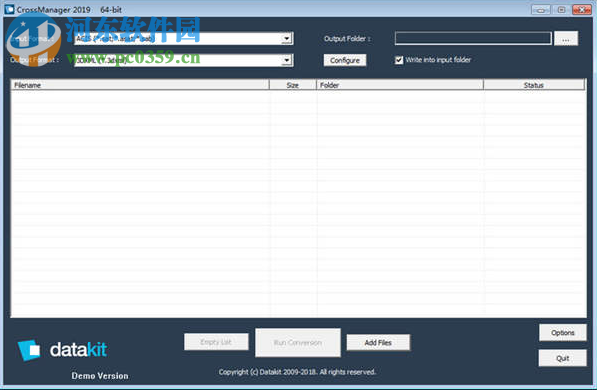
Task: Click the CrossManager title bar app icon
Action: [9, 9]
